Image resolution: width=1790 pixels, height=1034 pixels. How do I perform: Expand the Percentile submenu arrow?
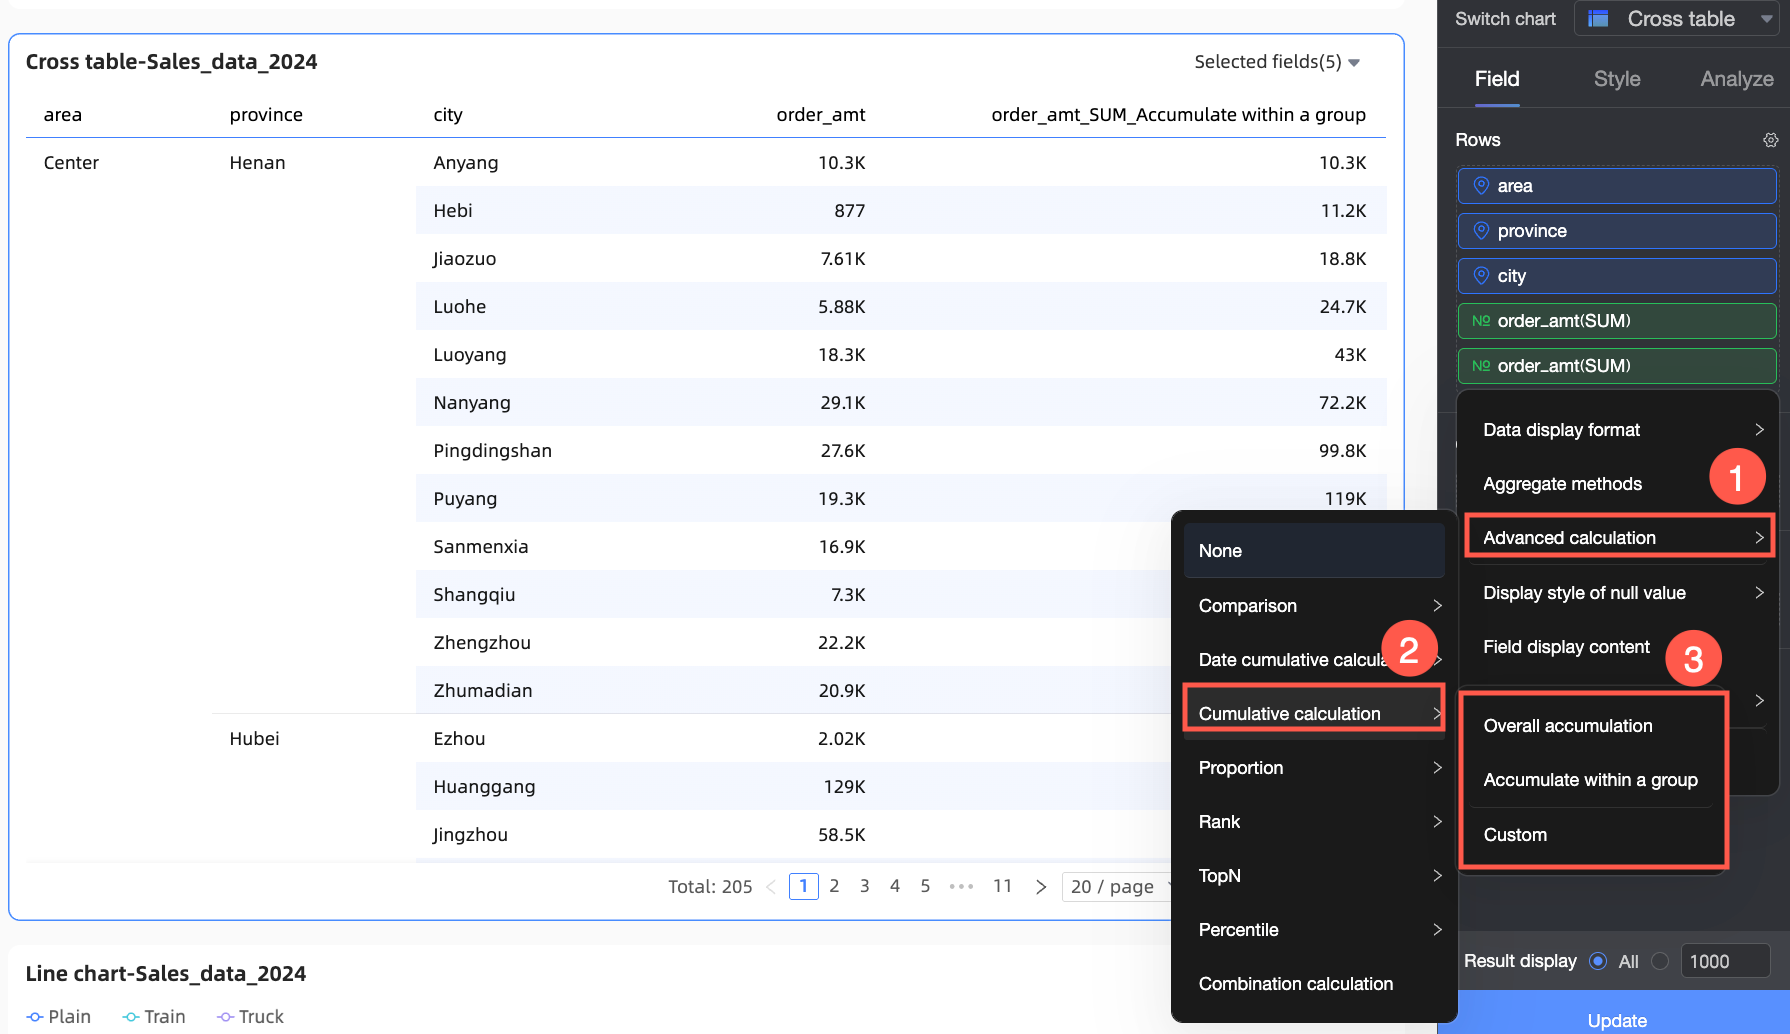coord(1437,930)
